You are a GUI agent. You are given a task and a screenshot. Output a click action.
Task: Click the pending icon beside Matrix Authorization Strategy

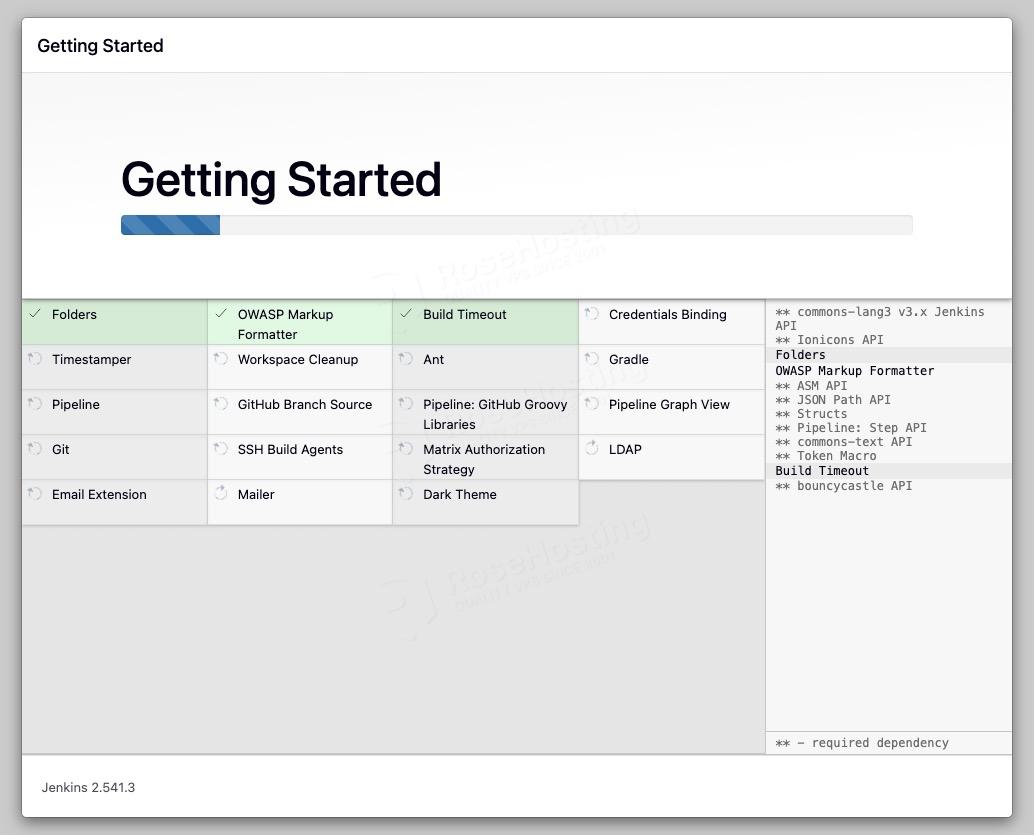tap(406, 448)
